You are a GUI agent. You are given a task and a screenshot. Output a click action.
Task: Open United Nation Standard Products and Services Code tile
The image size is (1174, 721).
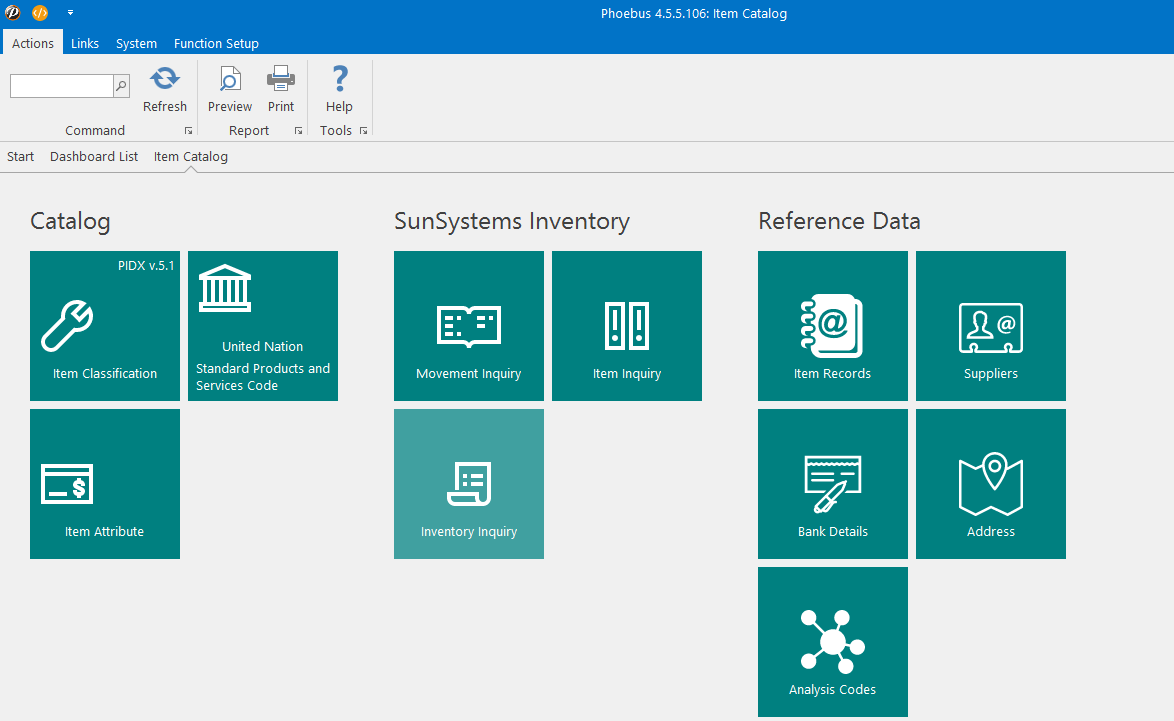point(263,326)
